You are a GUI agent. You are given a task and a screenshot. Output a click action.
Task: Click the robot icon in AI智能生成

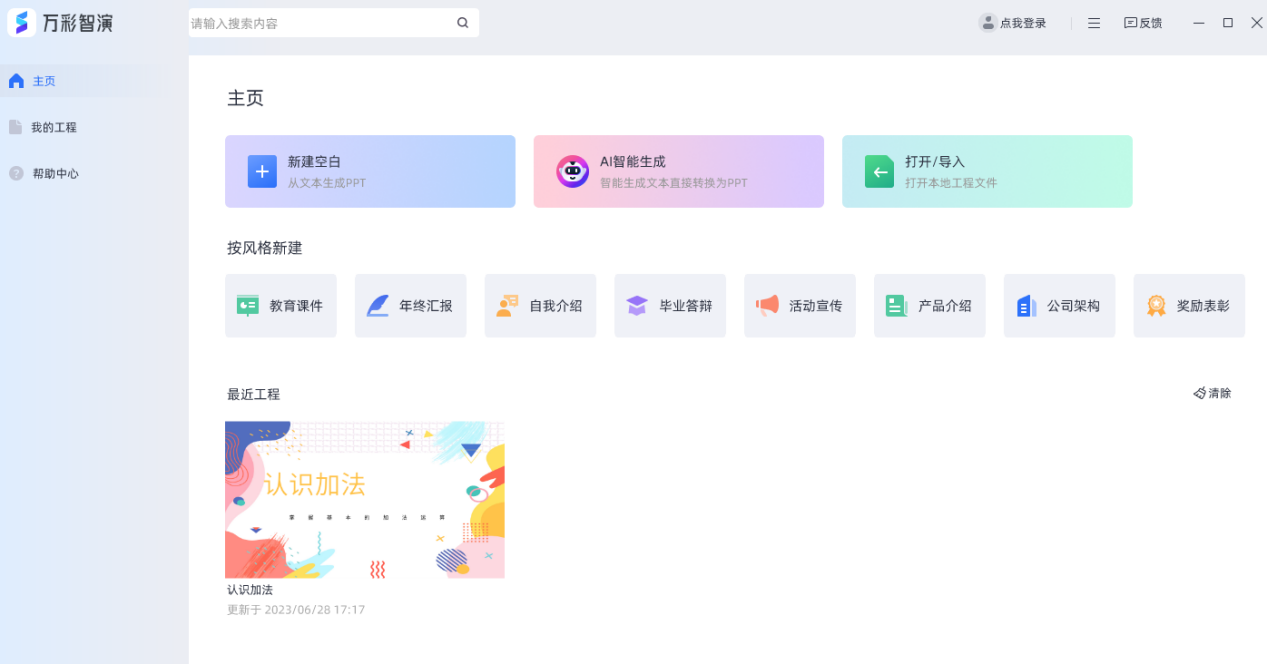click(572, 172)
